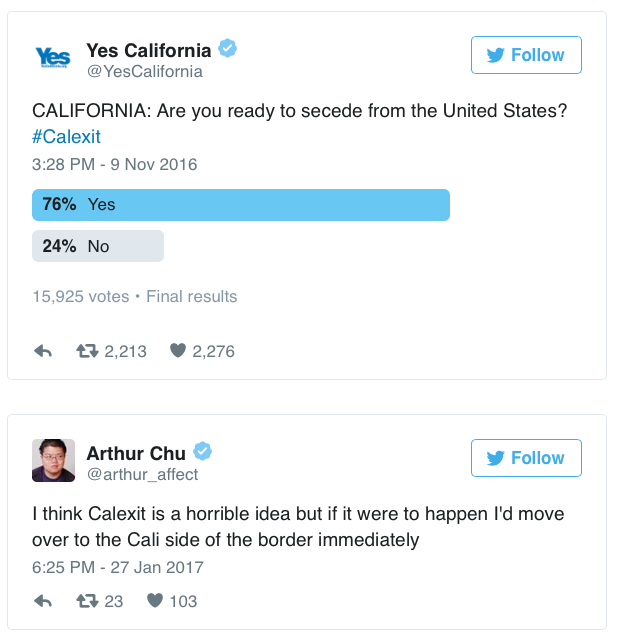
Task: Open the @YesCalifornia handle
Action: coord(145,71)
